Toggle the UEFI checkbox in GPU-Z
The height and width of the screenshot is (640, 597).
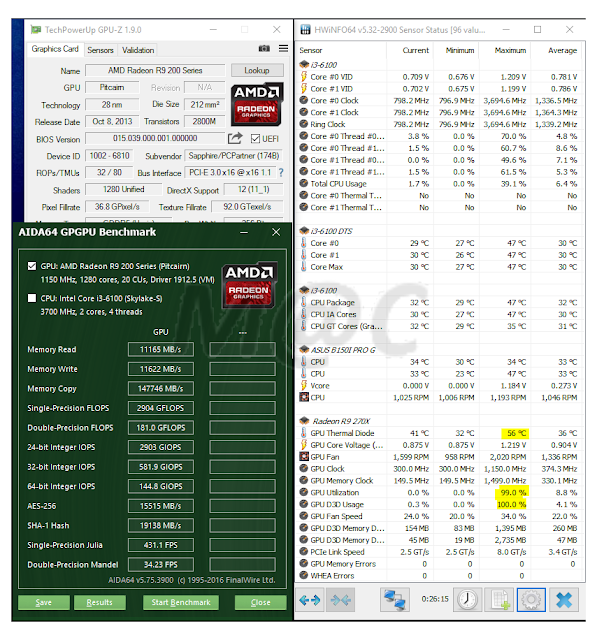click(x=255, y=139)
